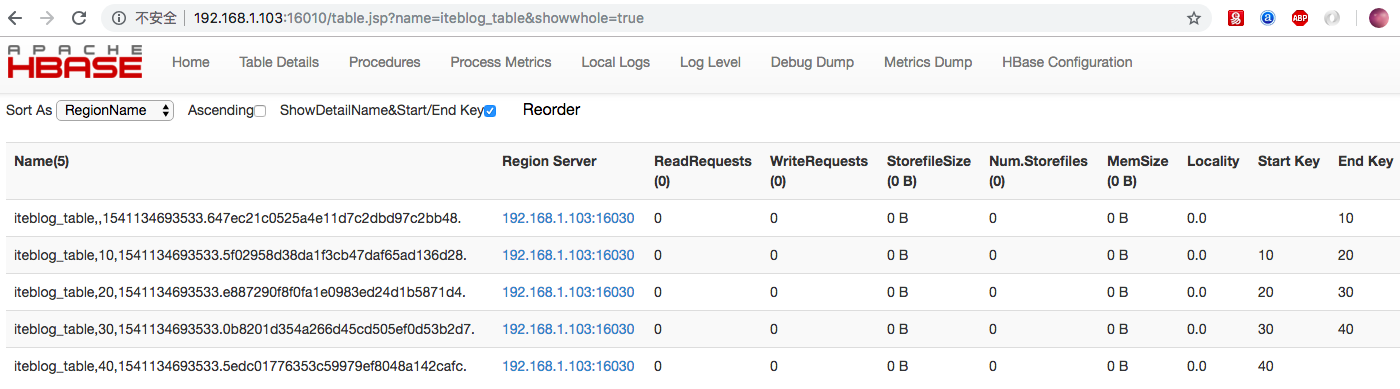Viewport: 1400px width, 389px height.
Task: Select region name ending 647ec21c0525a4e11d7c2dbd97c2bb48
Action: (238, 218)
